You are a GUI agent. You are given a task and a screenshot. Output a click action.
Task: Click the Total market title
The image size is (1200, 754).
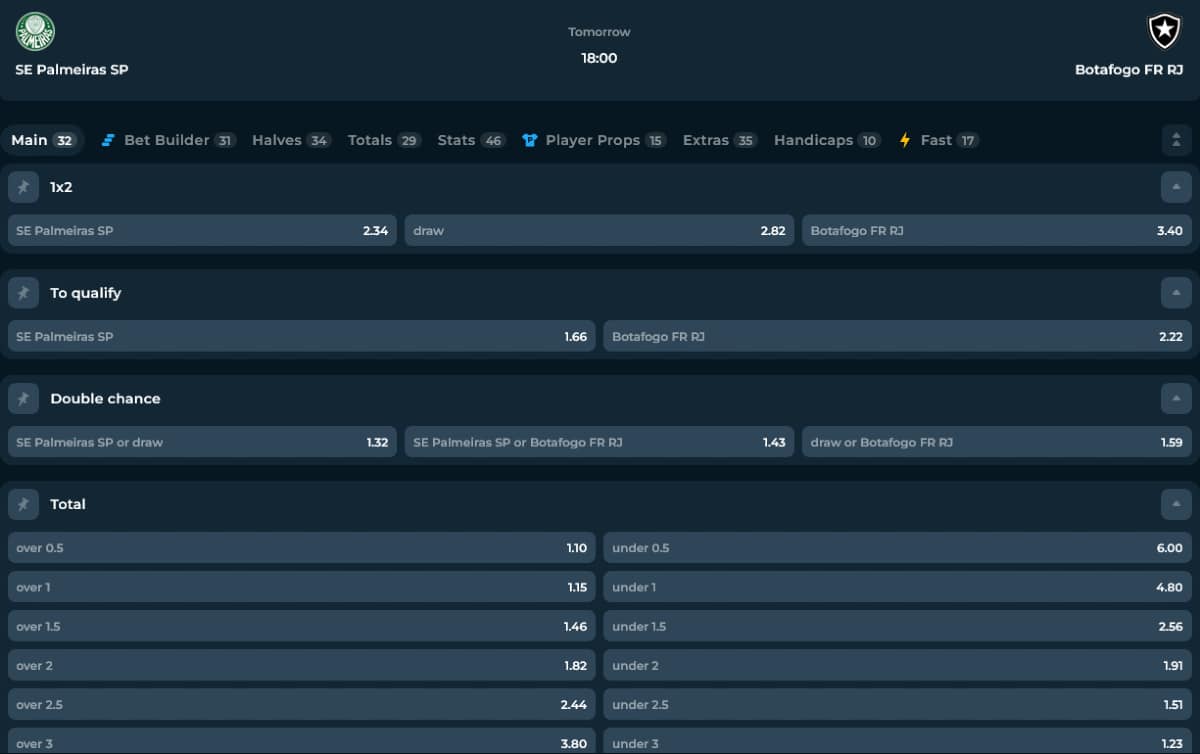point(68,504)
